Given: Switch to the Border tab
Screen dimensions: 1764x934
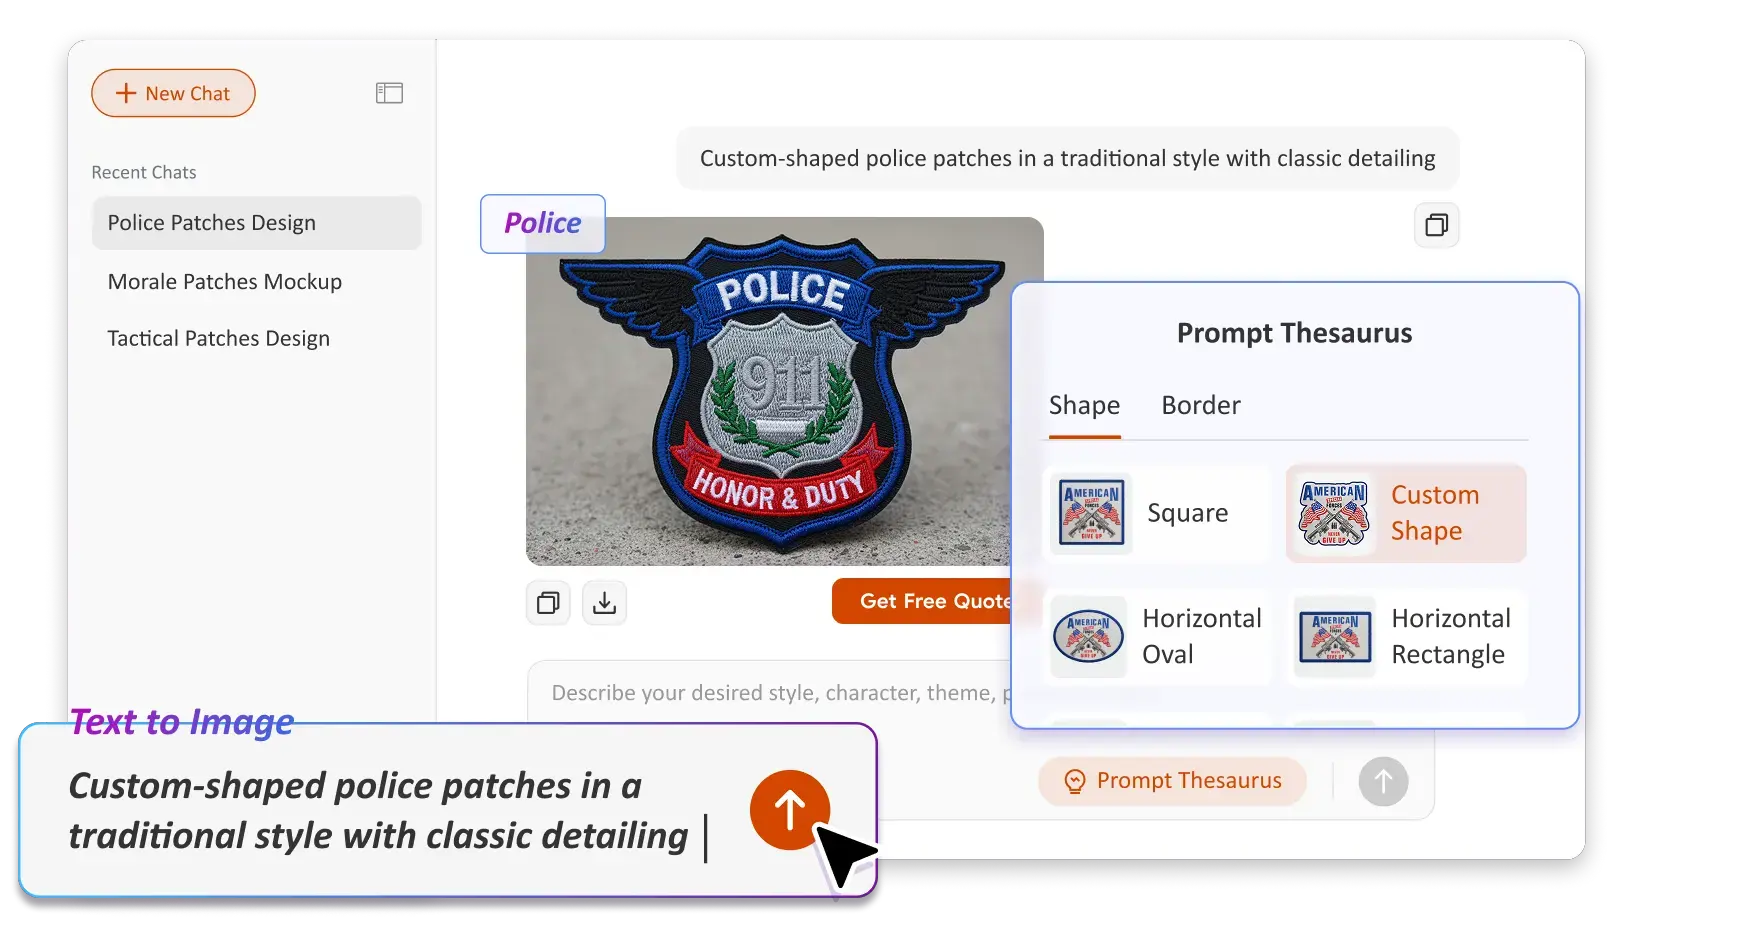Looking at the screenshot, I should [x=1200, y=405].
